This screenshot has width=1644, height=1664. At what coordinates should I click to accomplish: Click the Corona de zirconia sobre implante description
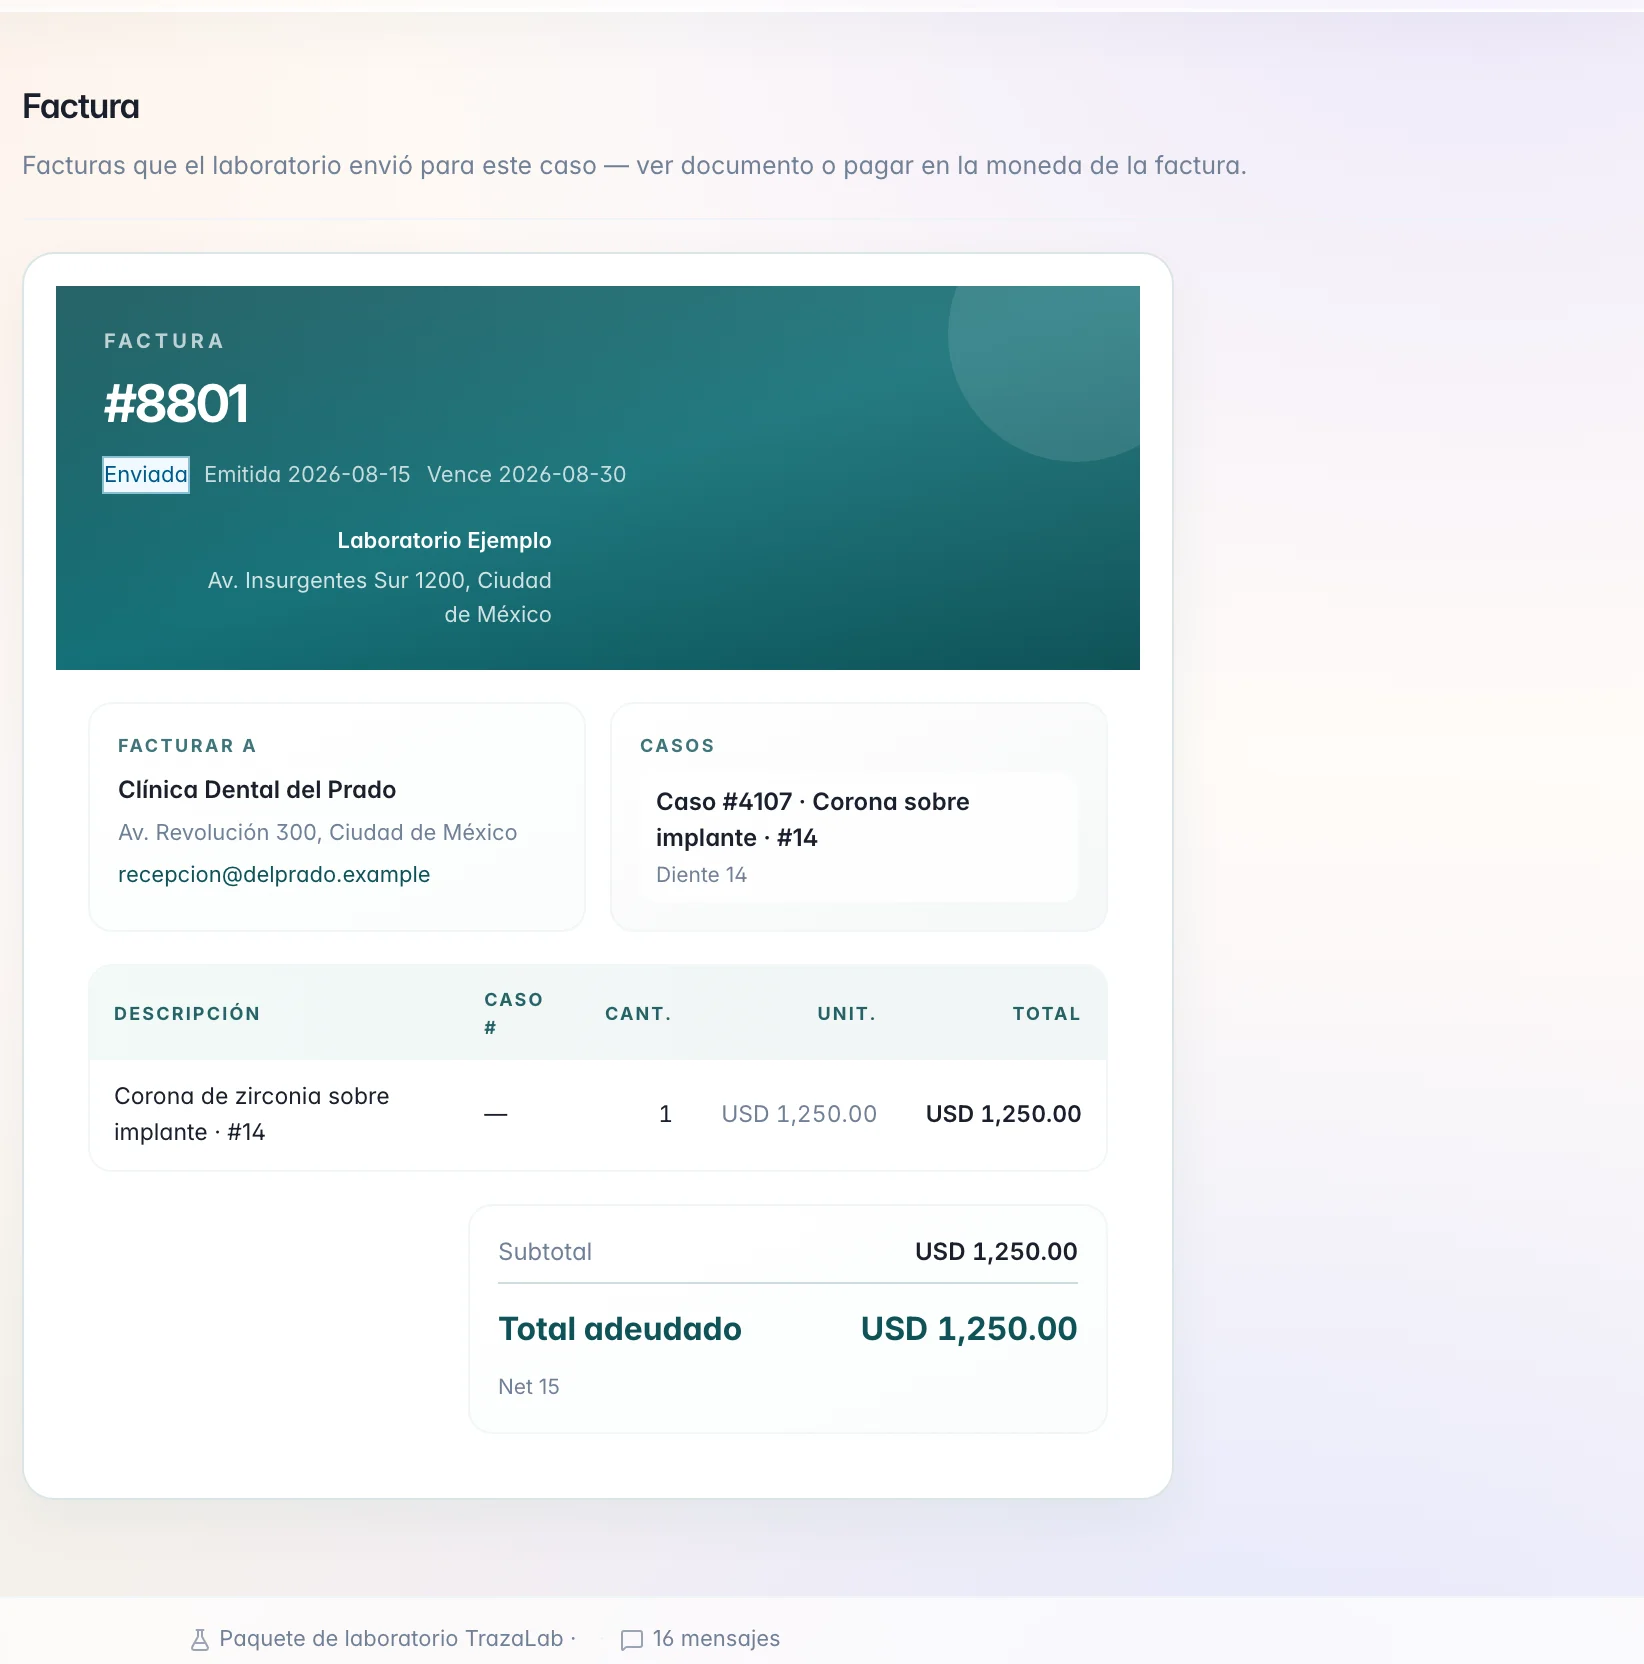point(252,1114)
